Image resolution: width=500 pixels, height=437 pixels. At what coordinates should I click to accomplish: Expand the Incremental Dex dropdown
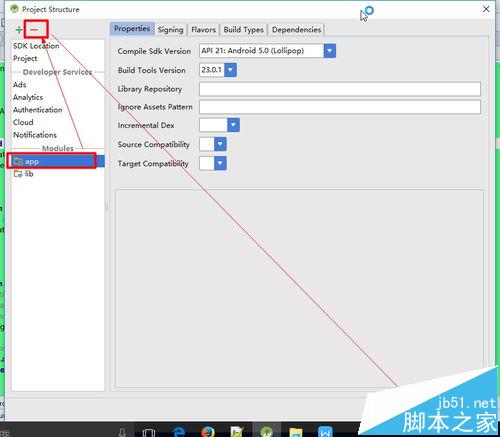233,125
